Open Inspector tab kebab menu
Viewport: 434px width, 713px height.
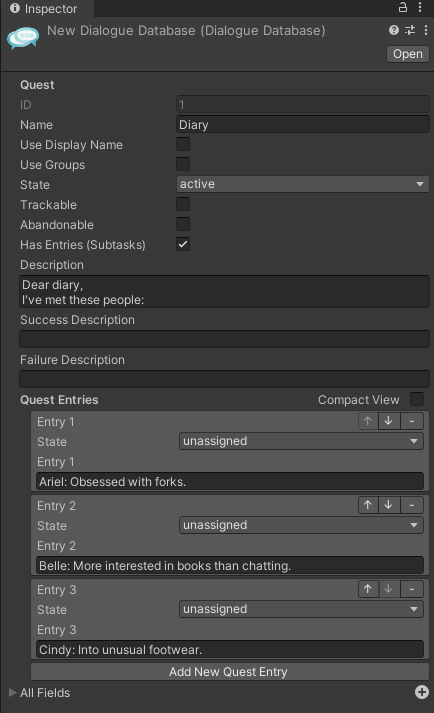click(x=420, y=7)
